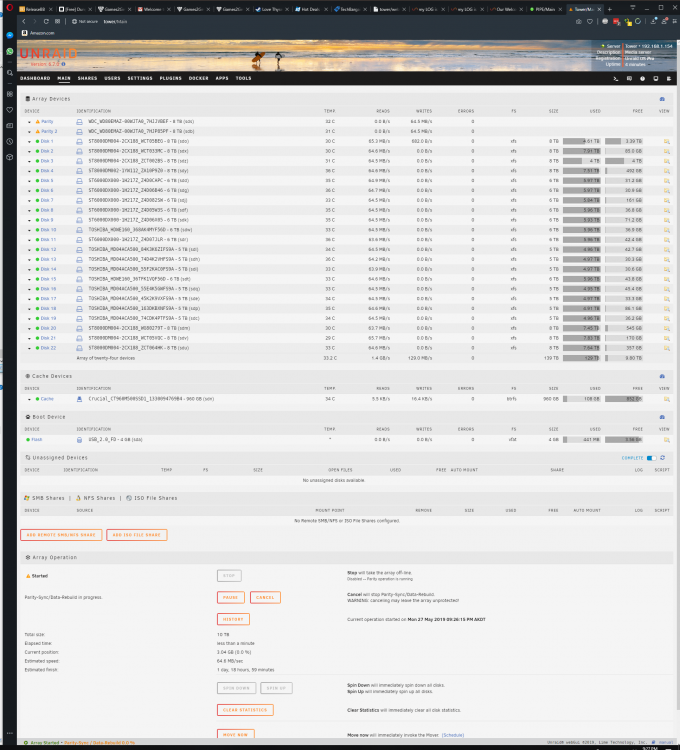
Task: Click the browser reload button
Action: tap(46, 22)
